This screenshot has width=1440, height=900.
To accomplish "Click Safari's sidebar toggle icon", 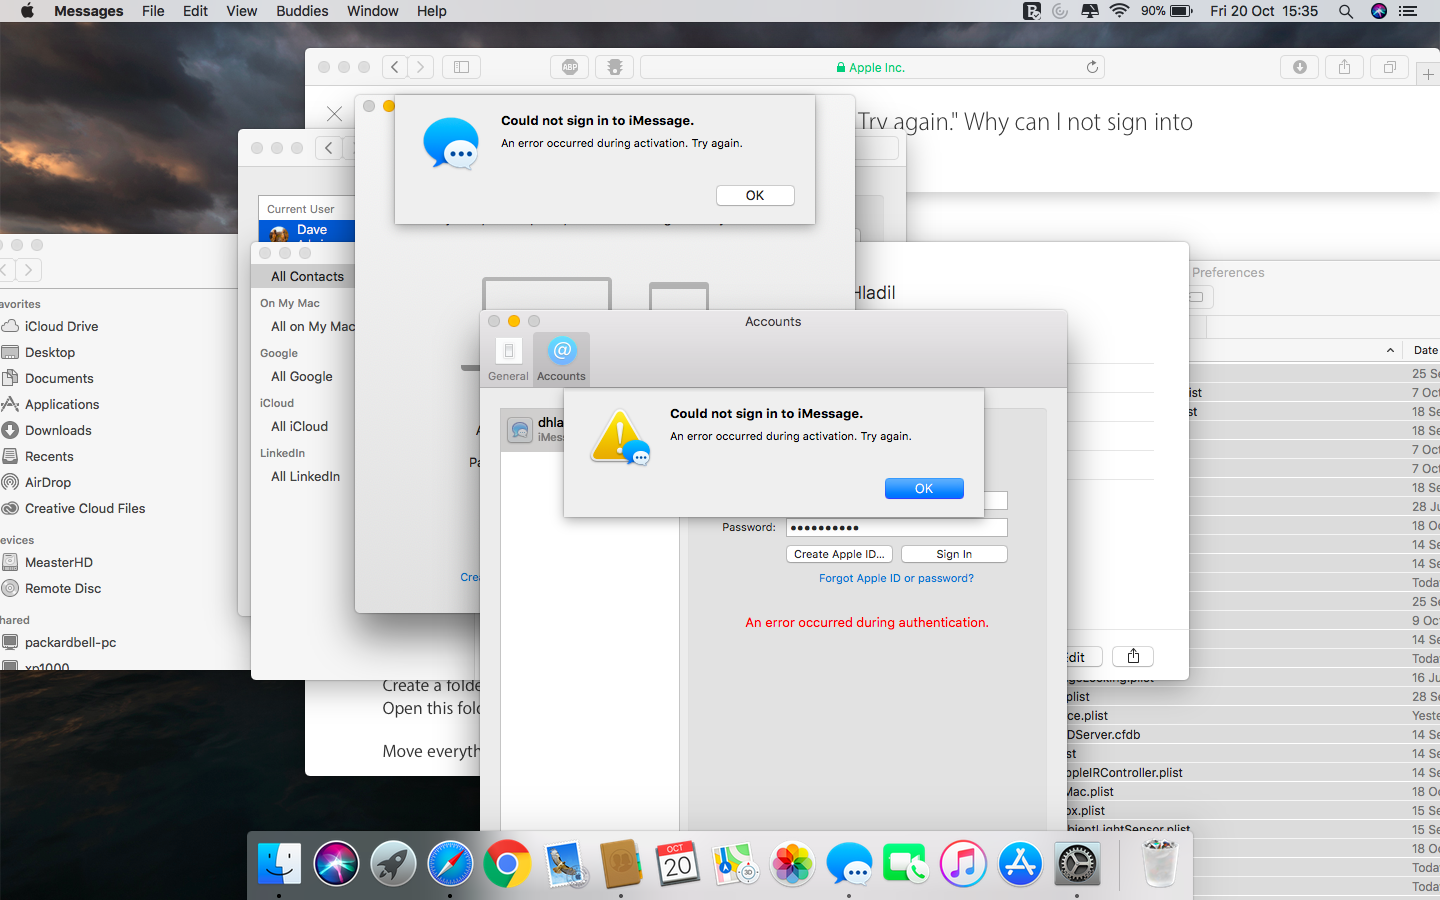I will click(461, 67).
